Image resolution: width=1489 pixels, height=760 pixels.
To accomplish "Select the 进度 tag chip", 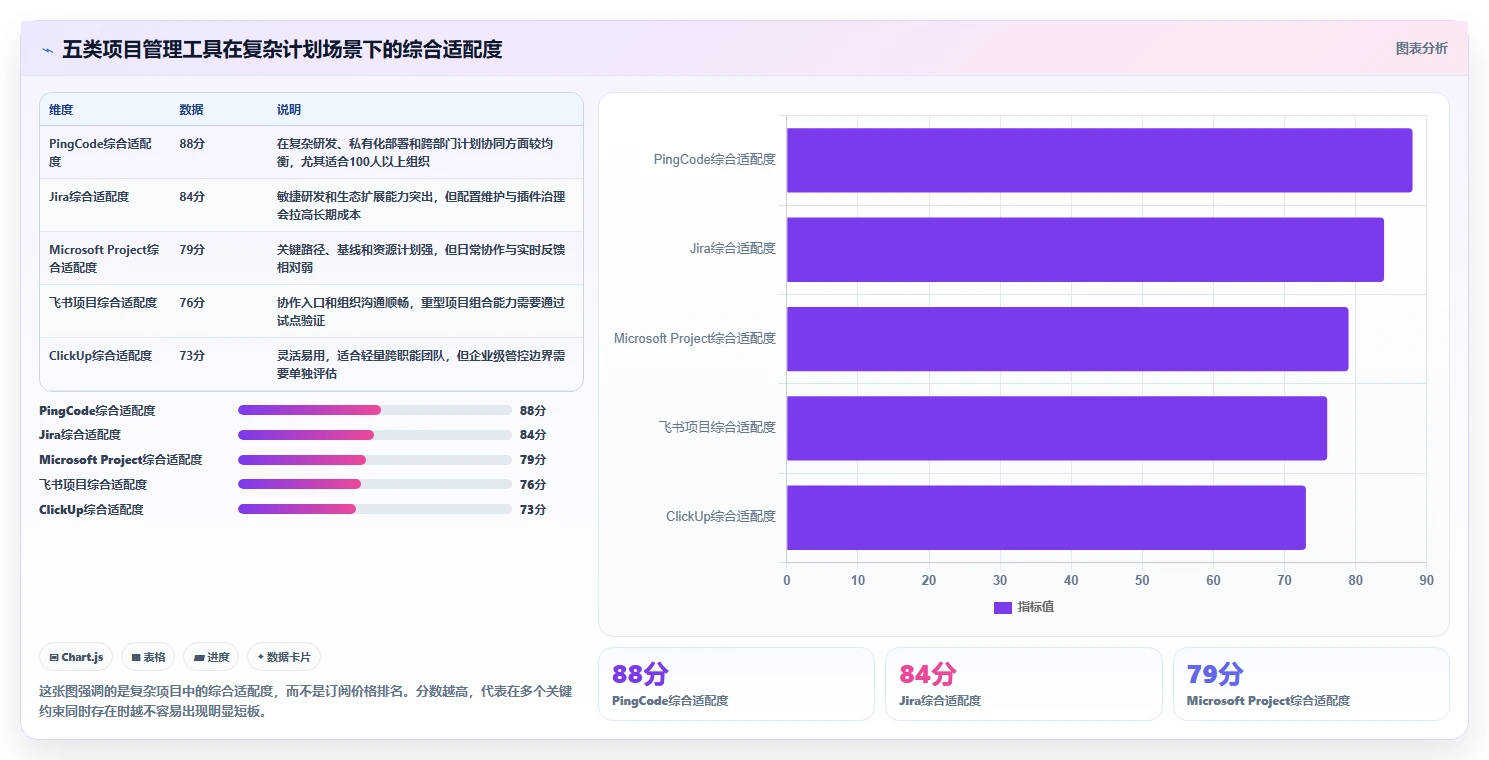I will tap(211, 657).
